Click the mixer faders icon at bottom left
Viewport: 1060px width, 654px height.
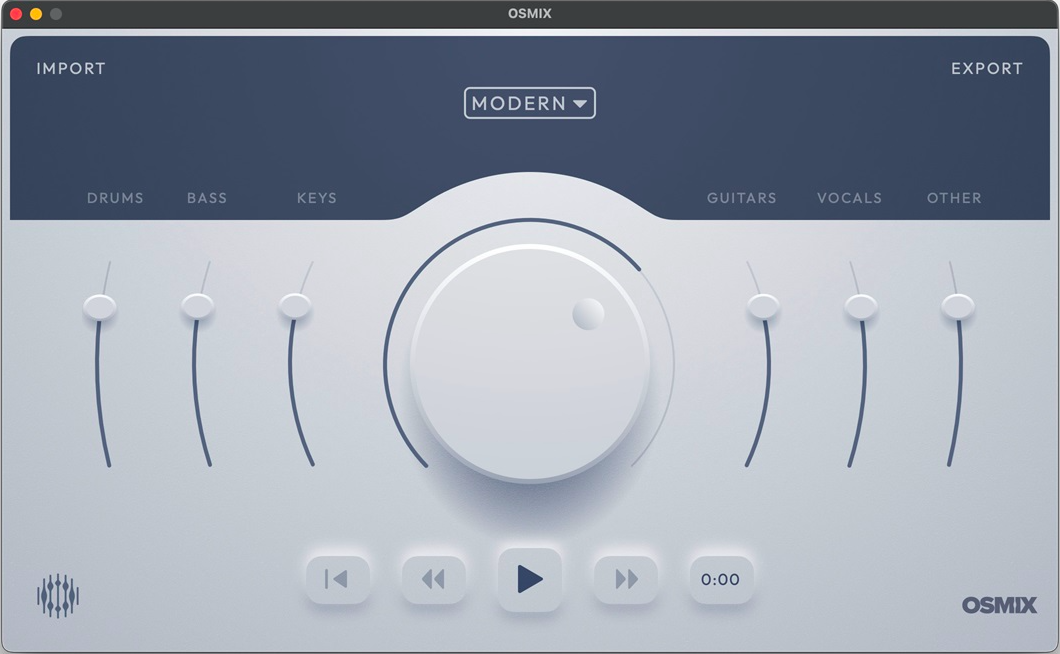pos(58,596)
